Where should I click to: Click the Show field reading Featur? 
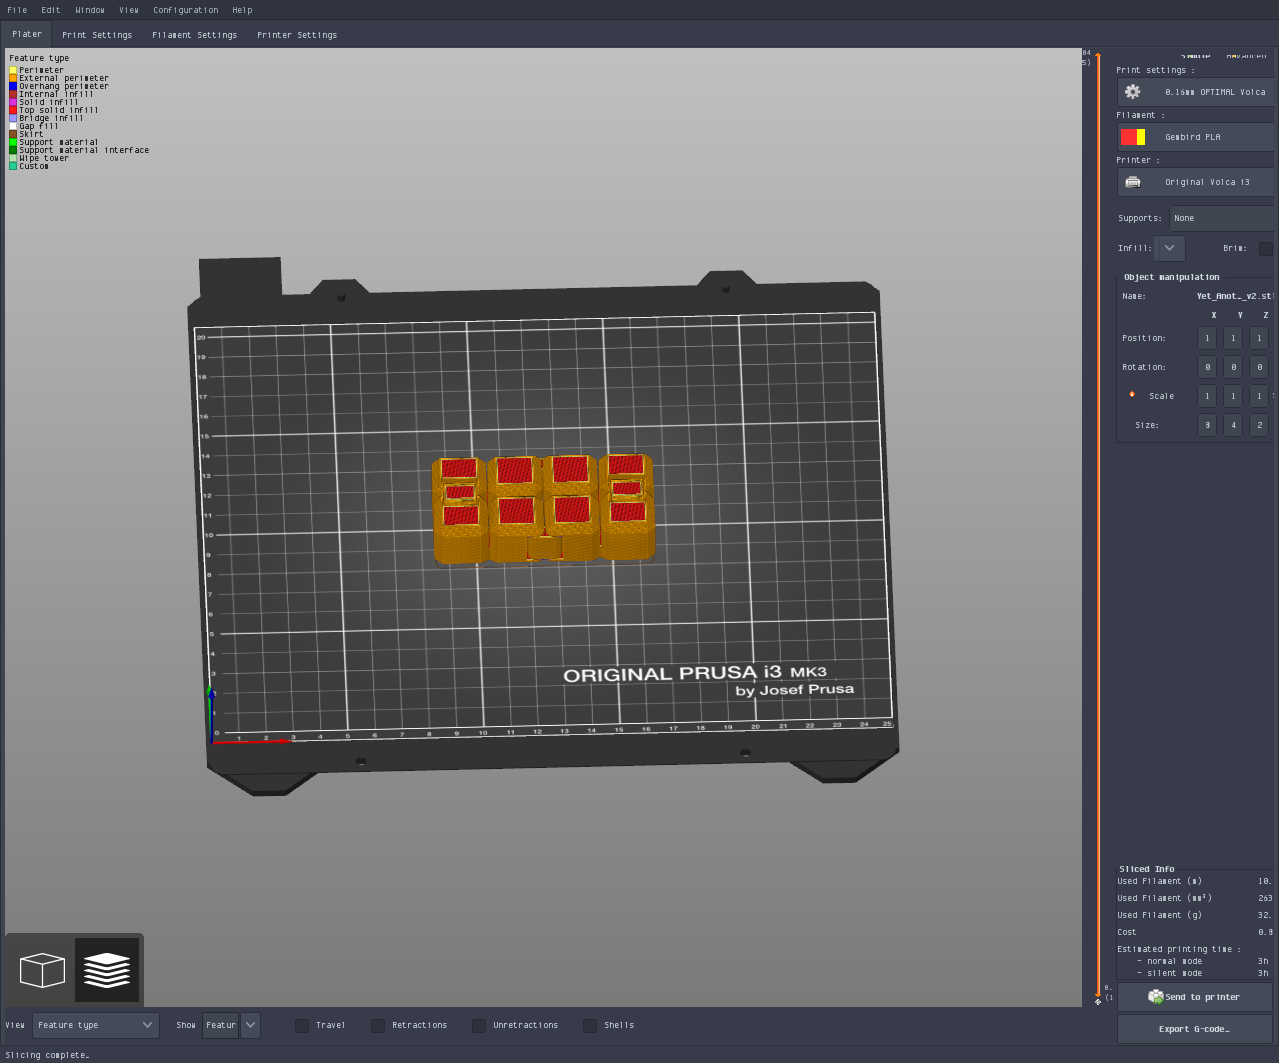point(221,1025)
